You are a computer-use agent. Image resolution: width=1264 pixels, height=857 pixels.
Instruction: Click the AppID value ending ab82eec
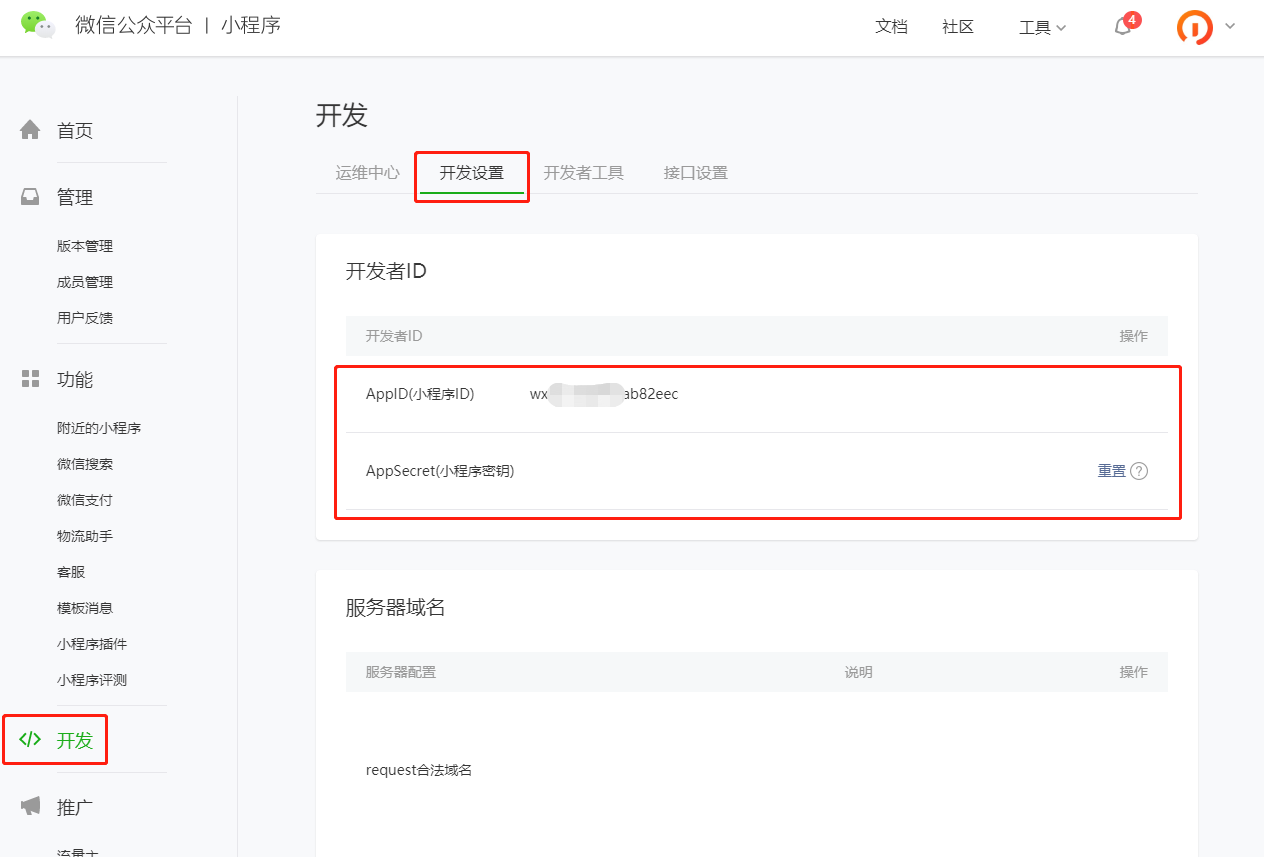click(604, 394)
